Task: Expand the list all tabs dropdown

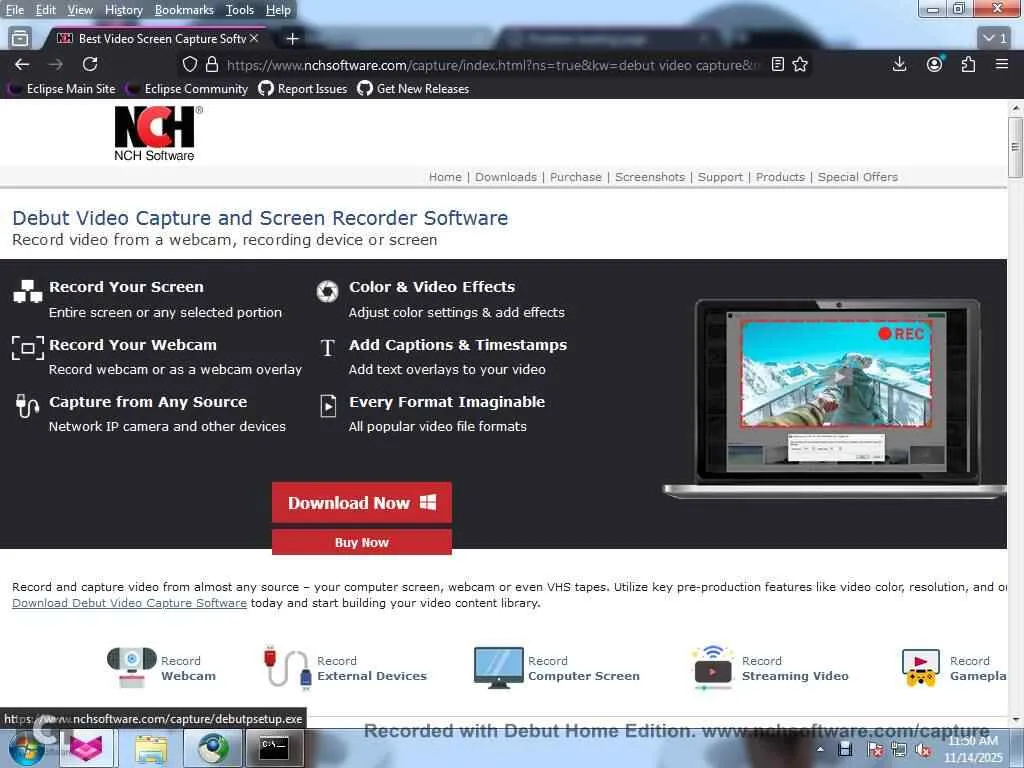Action: (996, 38)
